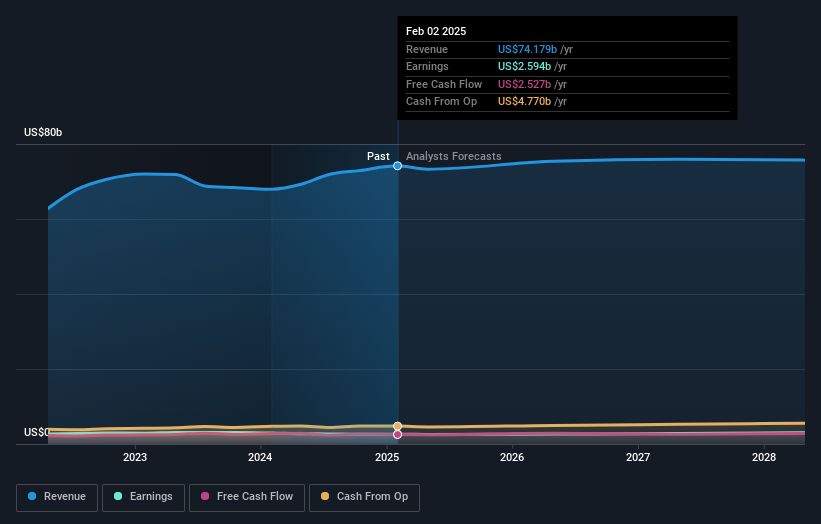The height and width of the screenshot is (524, 821).
Task: Click the Feb 02 2025 tooltip date
Action: [x=436, y=31]
